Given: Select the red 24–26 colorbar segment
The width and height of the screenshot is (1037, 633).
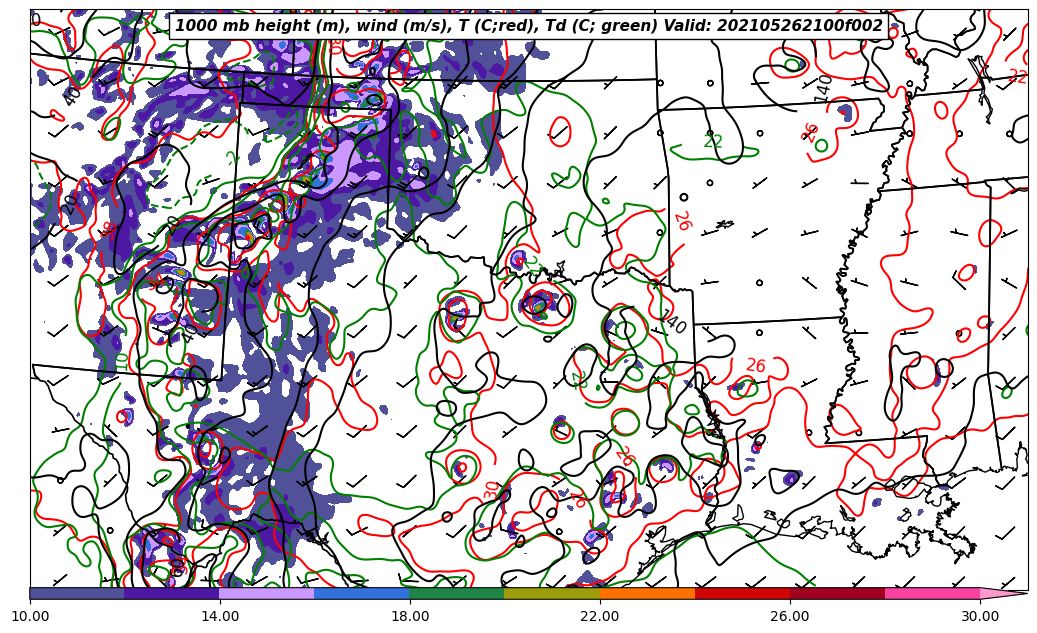Looking at the screenshot, I should click(743, 593).
